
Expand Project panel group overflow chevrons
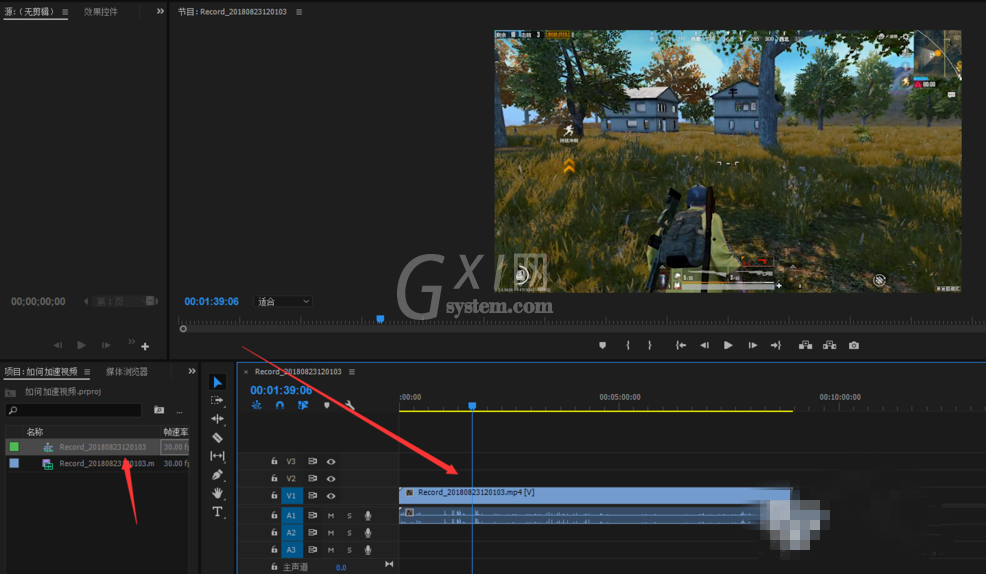[x=192, y=371]
